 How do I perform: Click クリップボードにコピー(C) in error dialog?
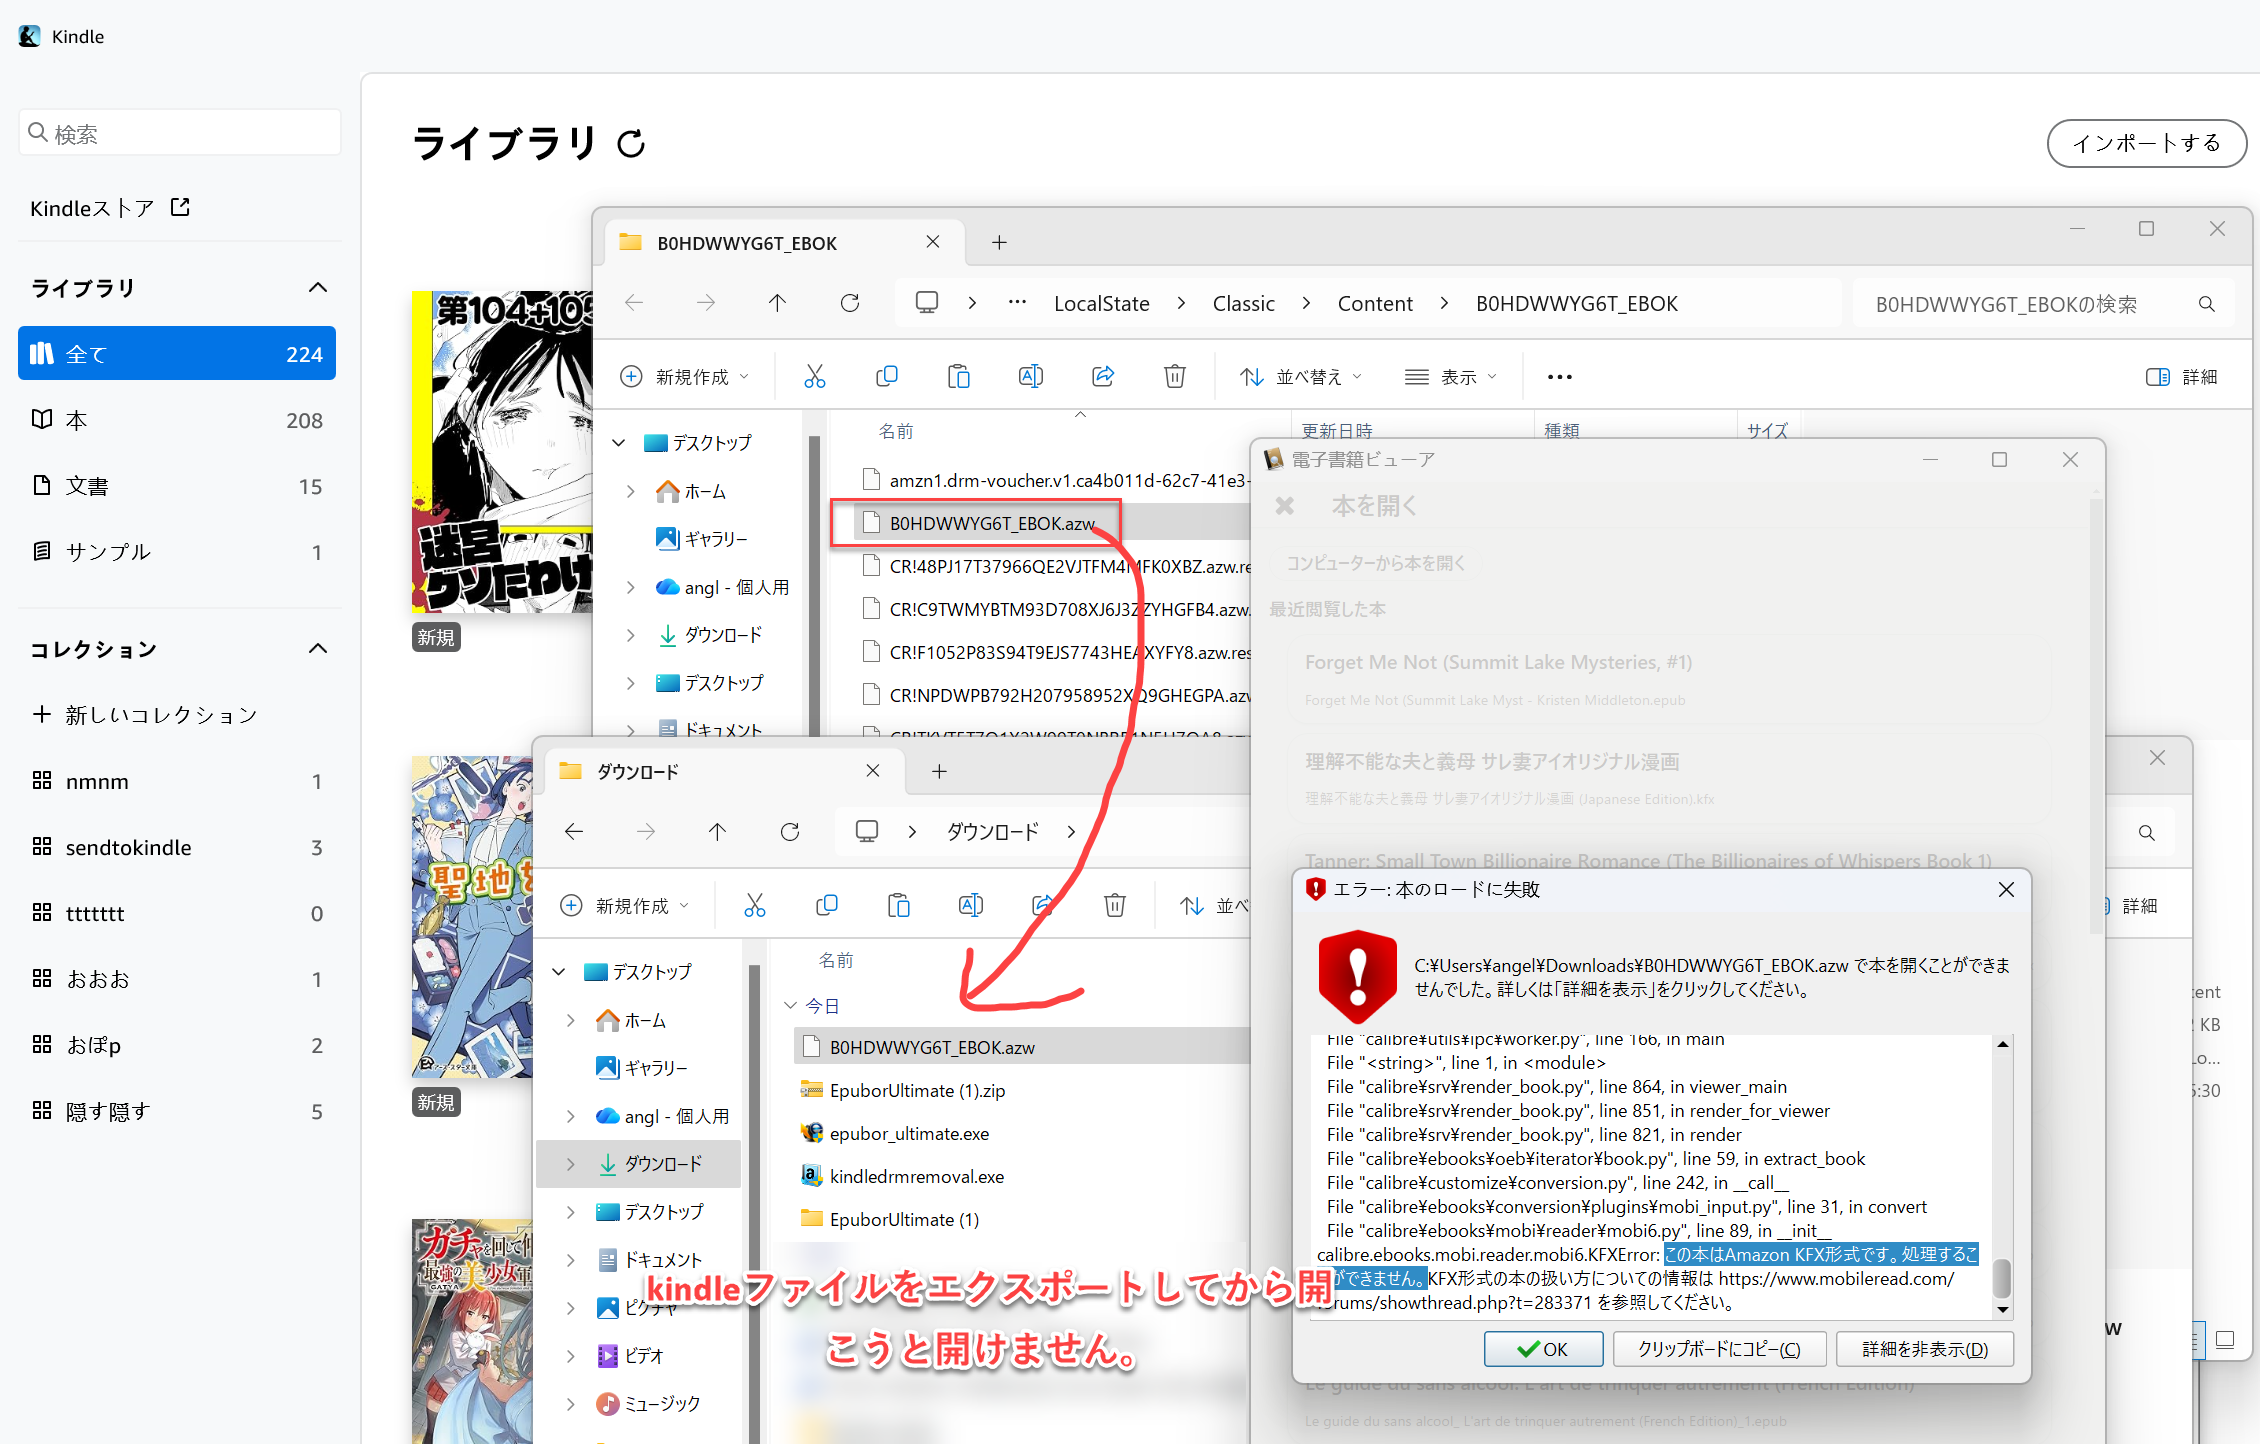tap(1719, 1349)
